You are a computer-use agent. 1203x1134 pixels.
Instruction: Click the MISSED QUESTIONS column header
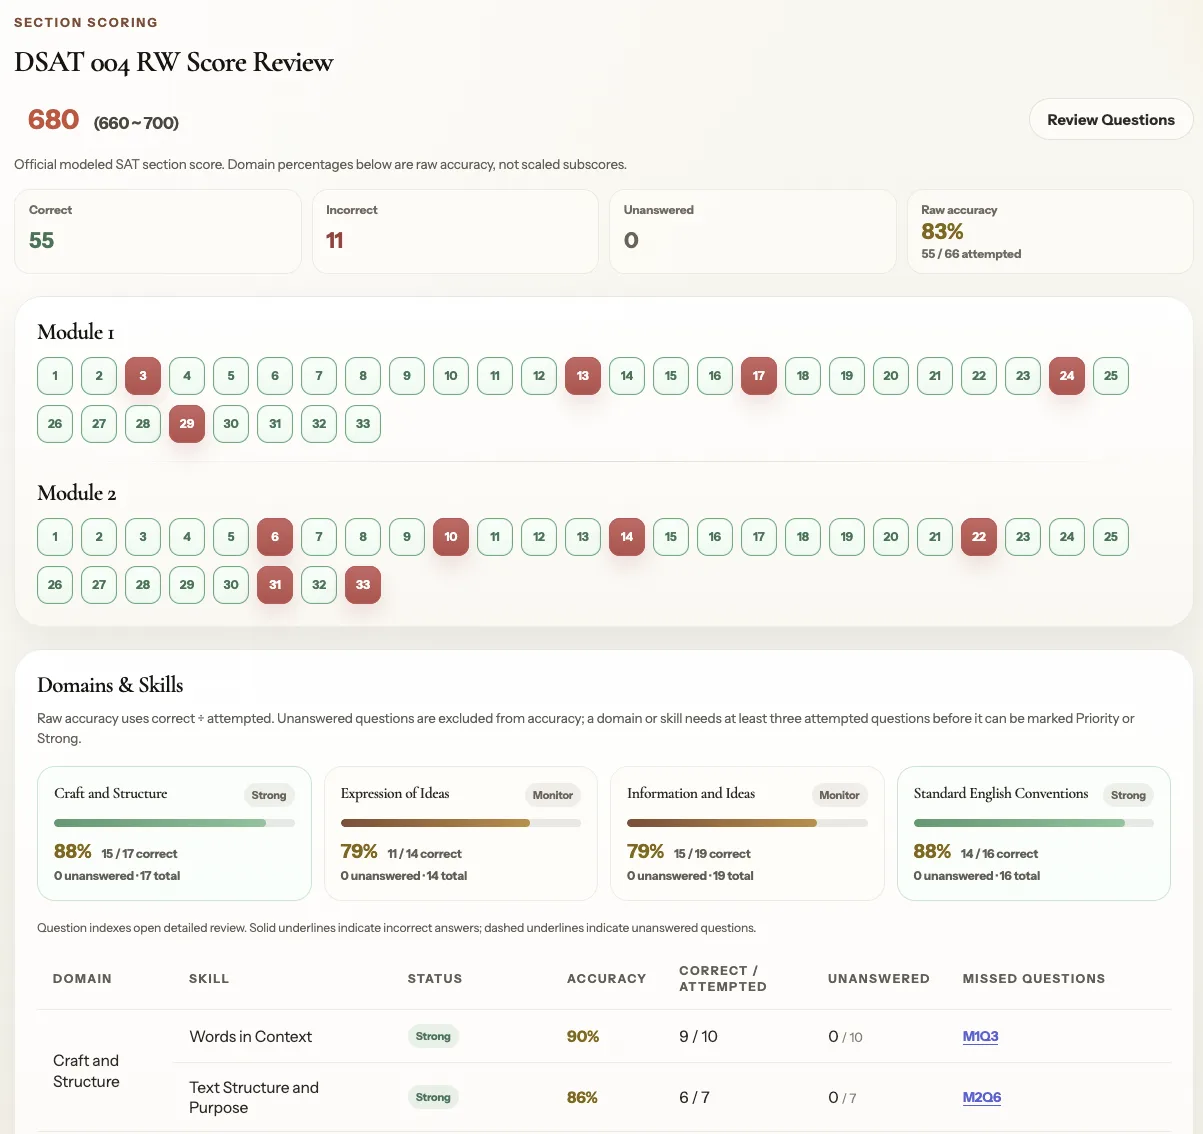pos(1034,979)
